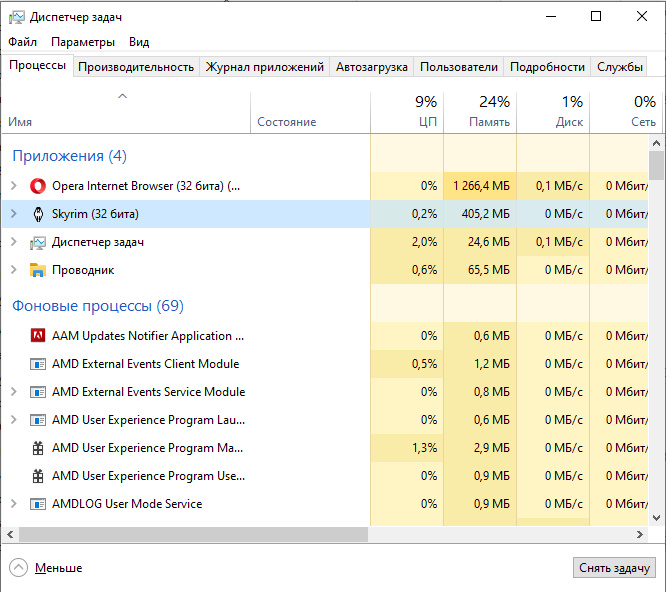Open the Автозагрузка tab
This screenshot has height=592, width=666.
click(x=371, y=67)
